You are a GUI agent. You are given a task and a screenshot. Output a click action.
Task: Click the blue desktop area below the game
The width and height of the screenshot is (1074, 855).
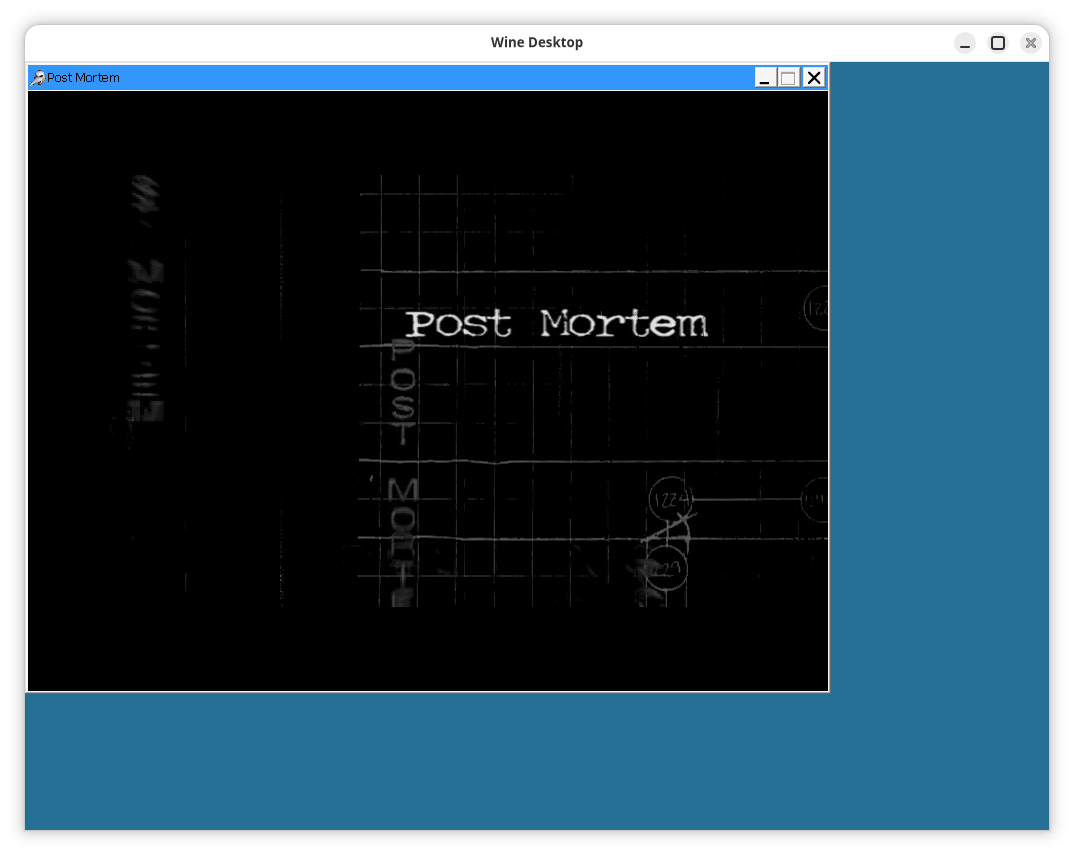430,760
